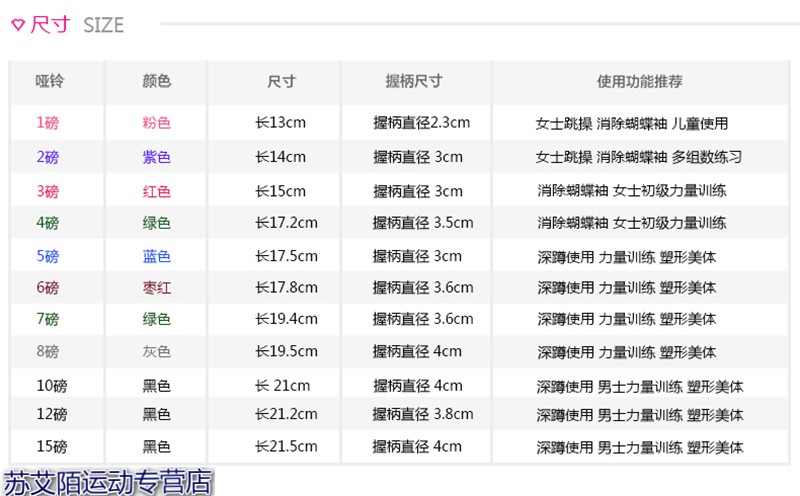
Task: Select the 使用功能推荐 column header
Action: tap(639, 82)
